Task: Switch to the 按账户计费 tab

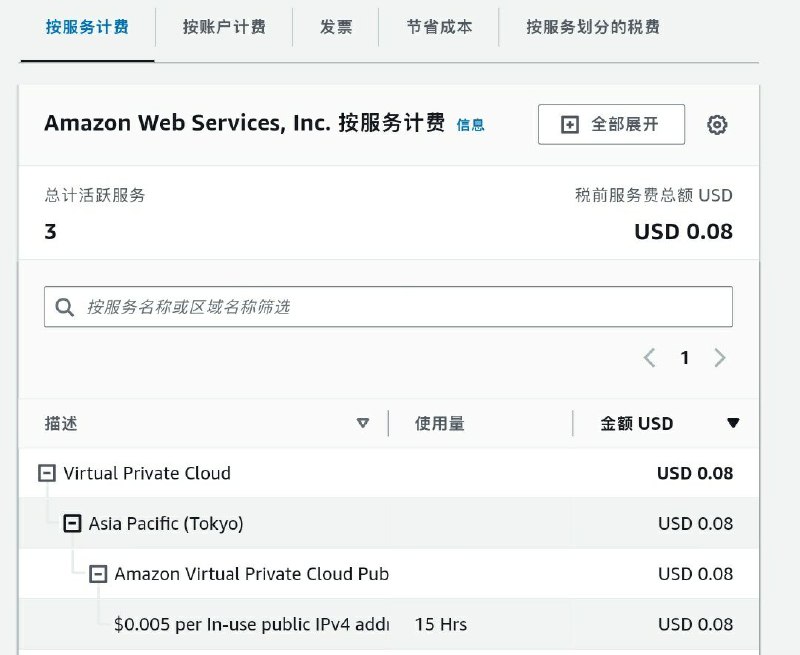Action: [224, 27]
